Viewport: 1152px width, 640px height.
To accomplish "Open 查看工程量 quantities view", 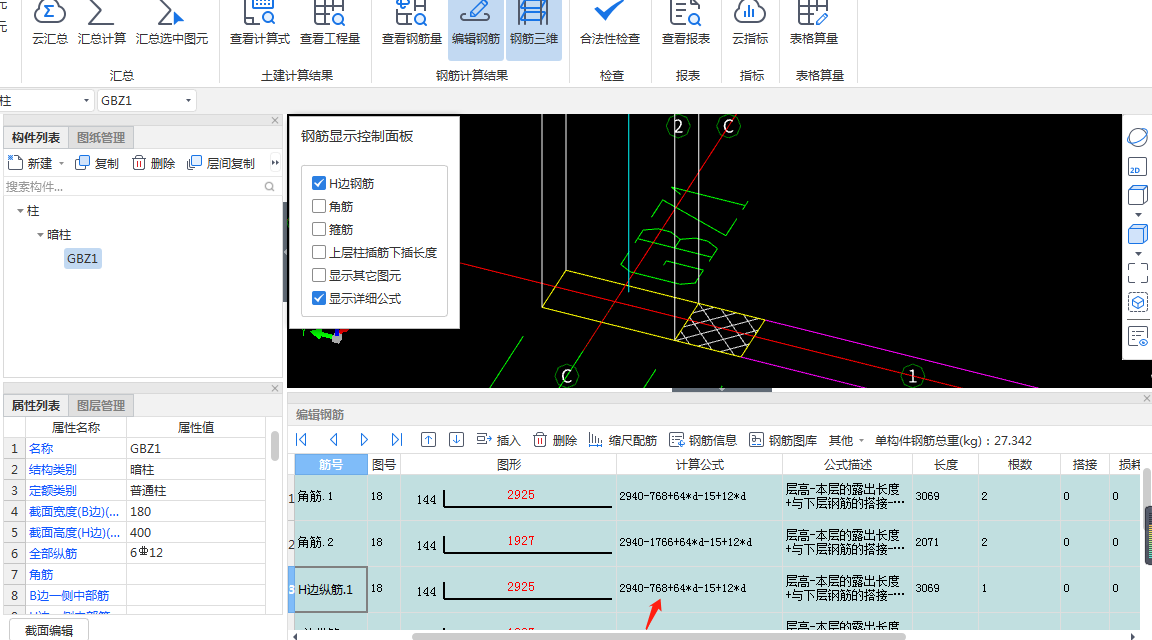I will 330,24.
